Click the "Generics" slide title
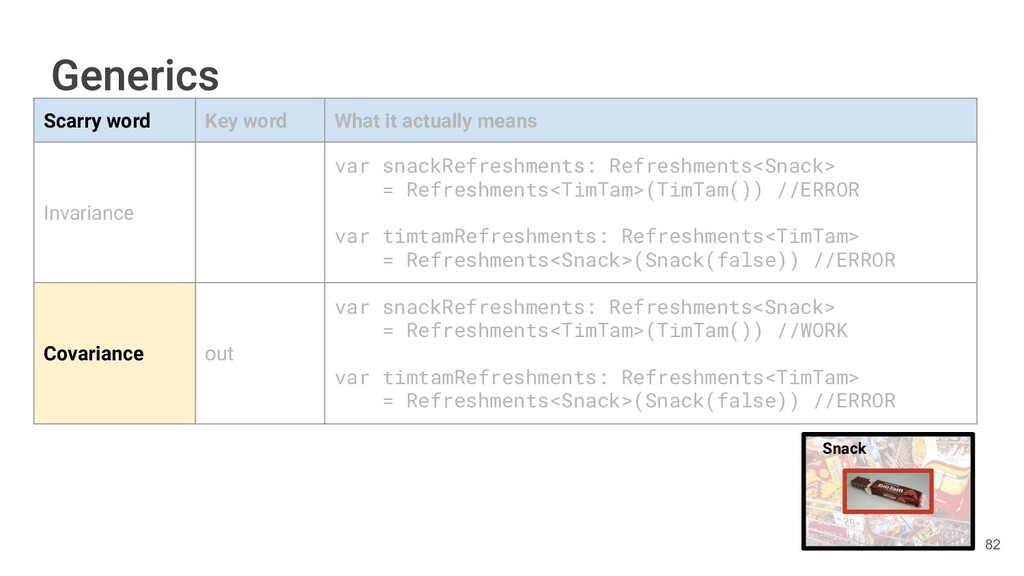1024x576 pixels. pyautogui.click(x=135, y=75)
